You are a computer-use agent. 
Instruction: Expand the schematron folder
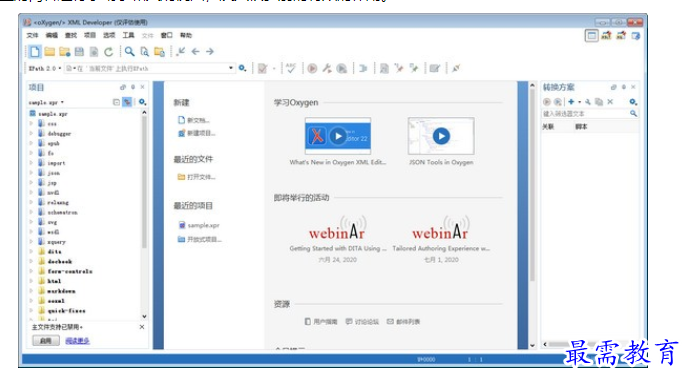coord(31,212)
